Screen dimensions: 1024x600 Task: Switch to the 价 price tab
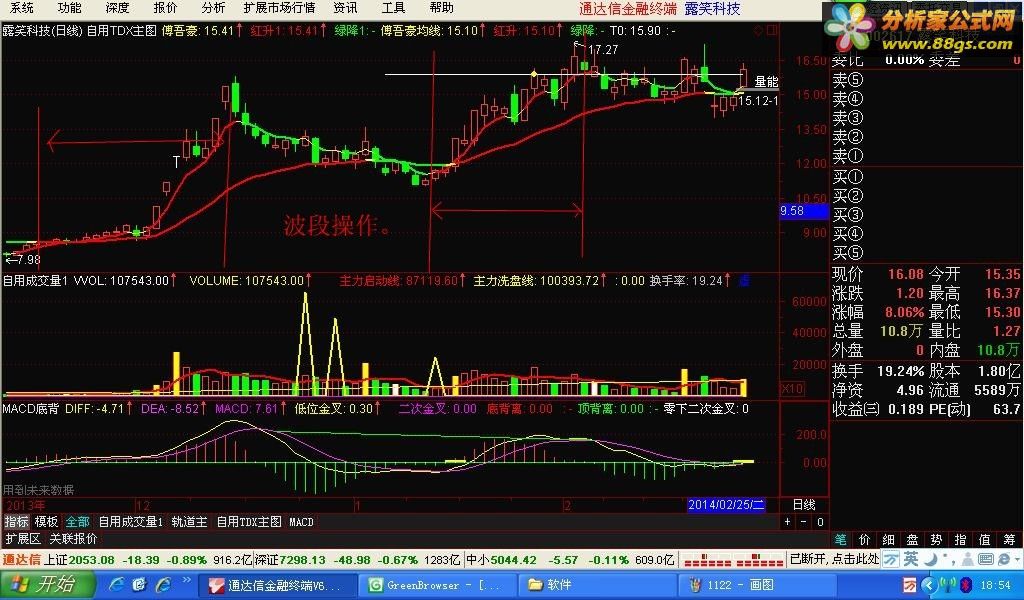click(x=865, y=539)
